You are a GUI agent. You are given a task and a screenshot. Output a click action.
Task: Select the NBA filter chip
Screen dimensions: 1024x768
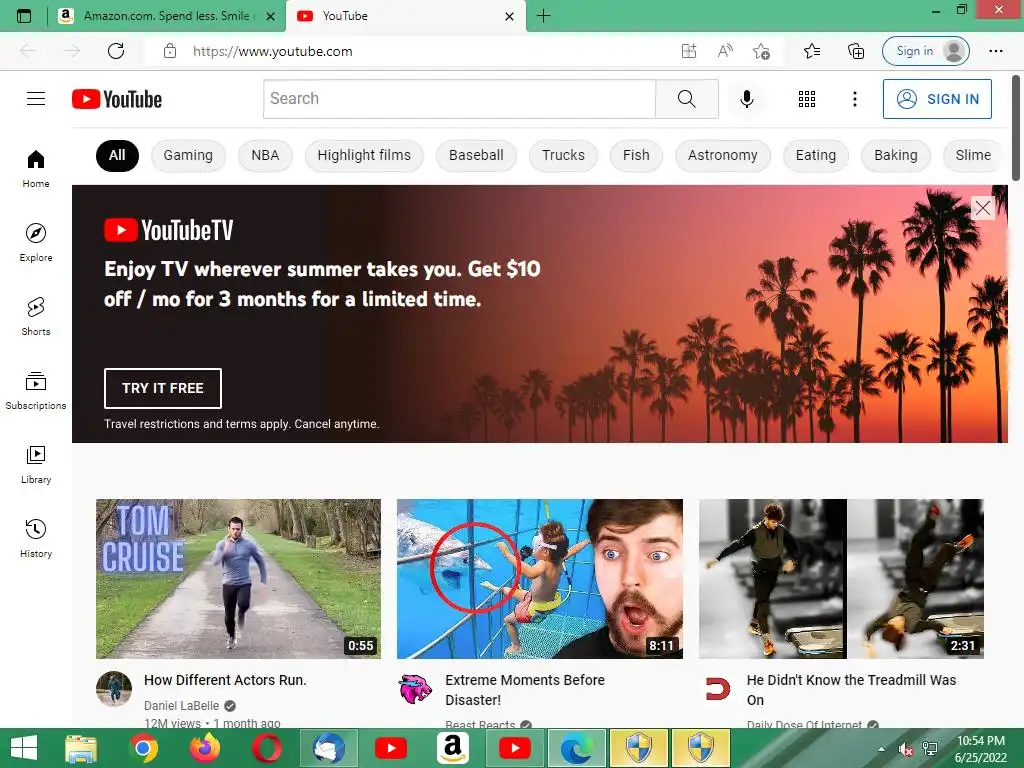pos(265,155)
